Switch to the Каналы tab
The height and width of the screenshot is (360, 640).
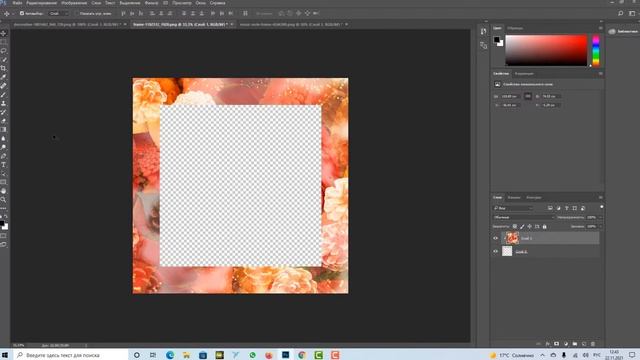click(514, 198)
